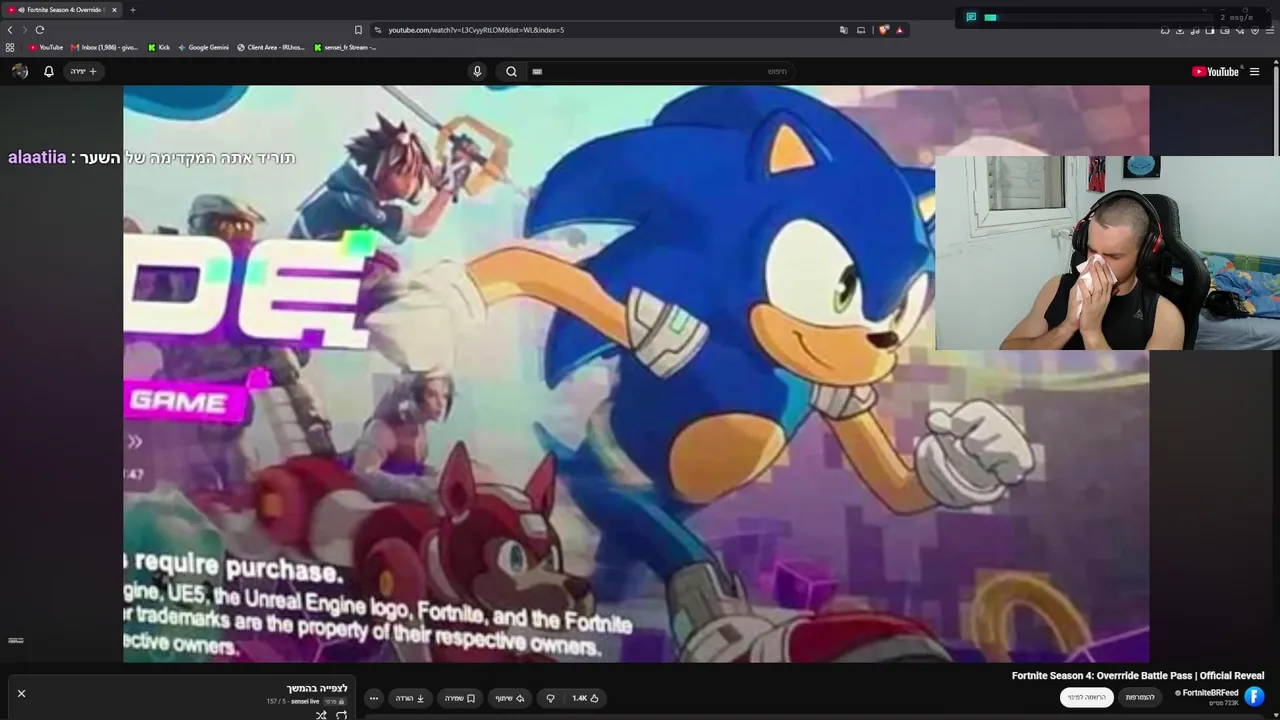This screenshot has width=1280, height=720.
Task: Click the white Subscribe button
Action: click(x=1087, y=697)
